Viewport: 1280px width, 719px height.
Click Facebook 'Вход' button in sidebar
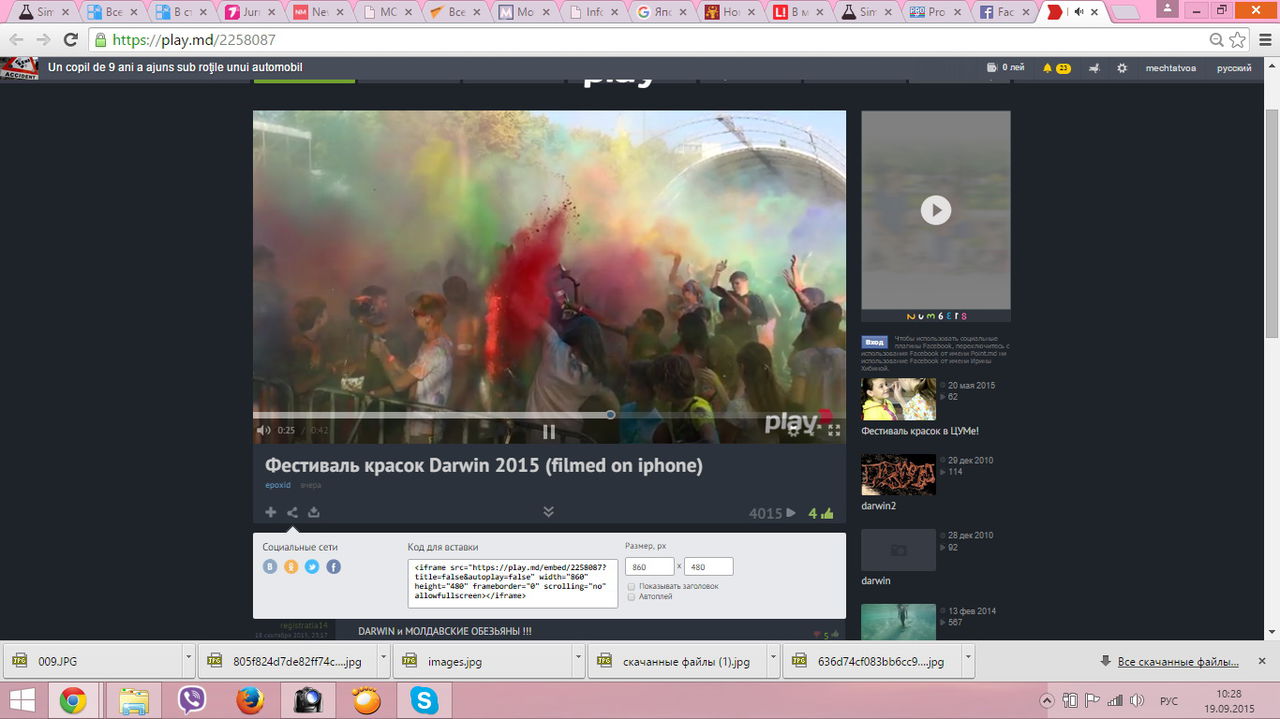coord(874,342)
